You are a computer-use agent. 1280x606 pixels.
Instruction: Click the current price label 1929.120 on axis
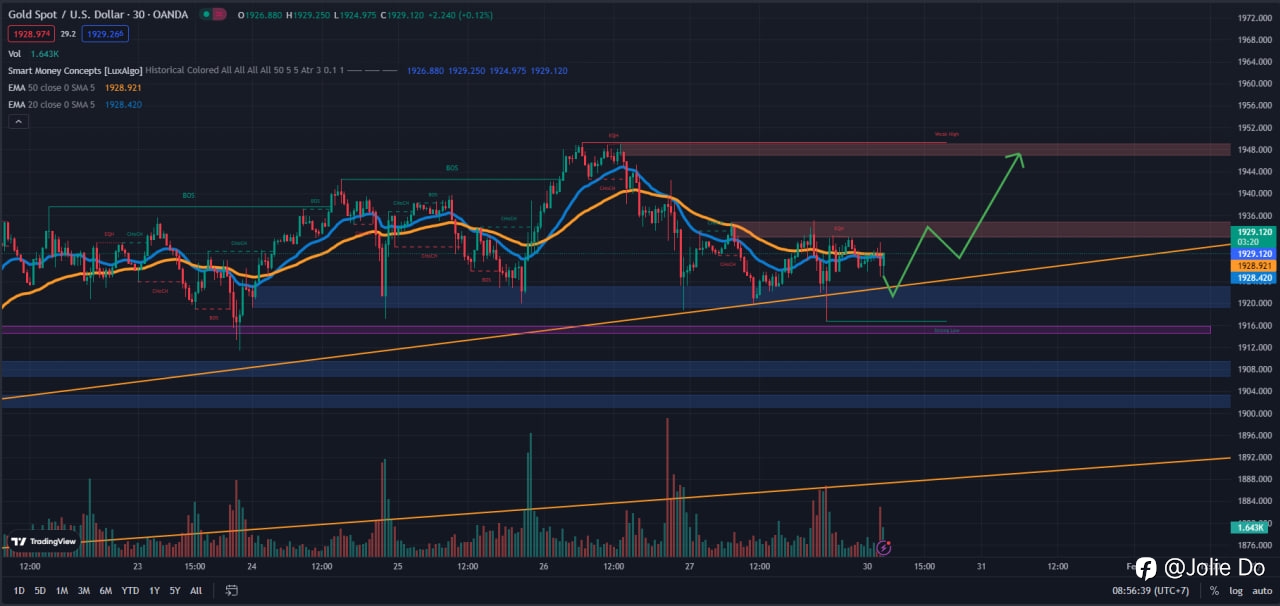coord(1254,231)
